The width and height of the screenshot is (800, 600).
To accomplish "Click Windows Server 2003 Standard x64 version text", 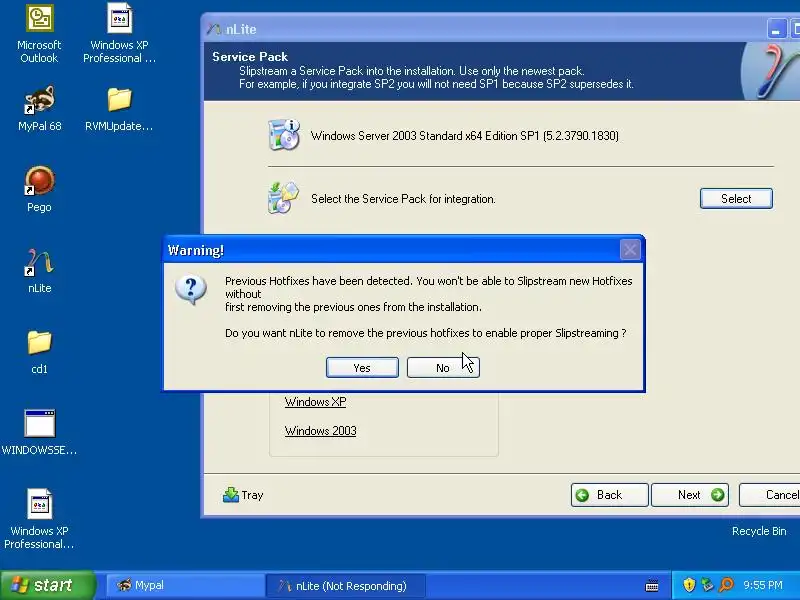I will click(x=465, y=136).
